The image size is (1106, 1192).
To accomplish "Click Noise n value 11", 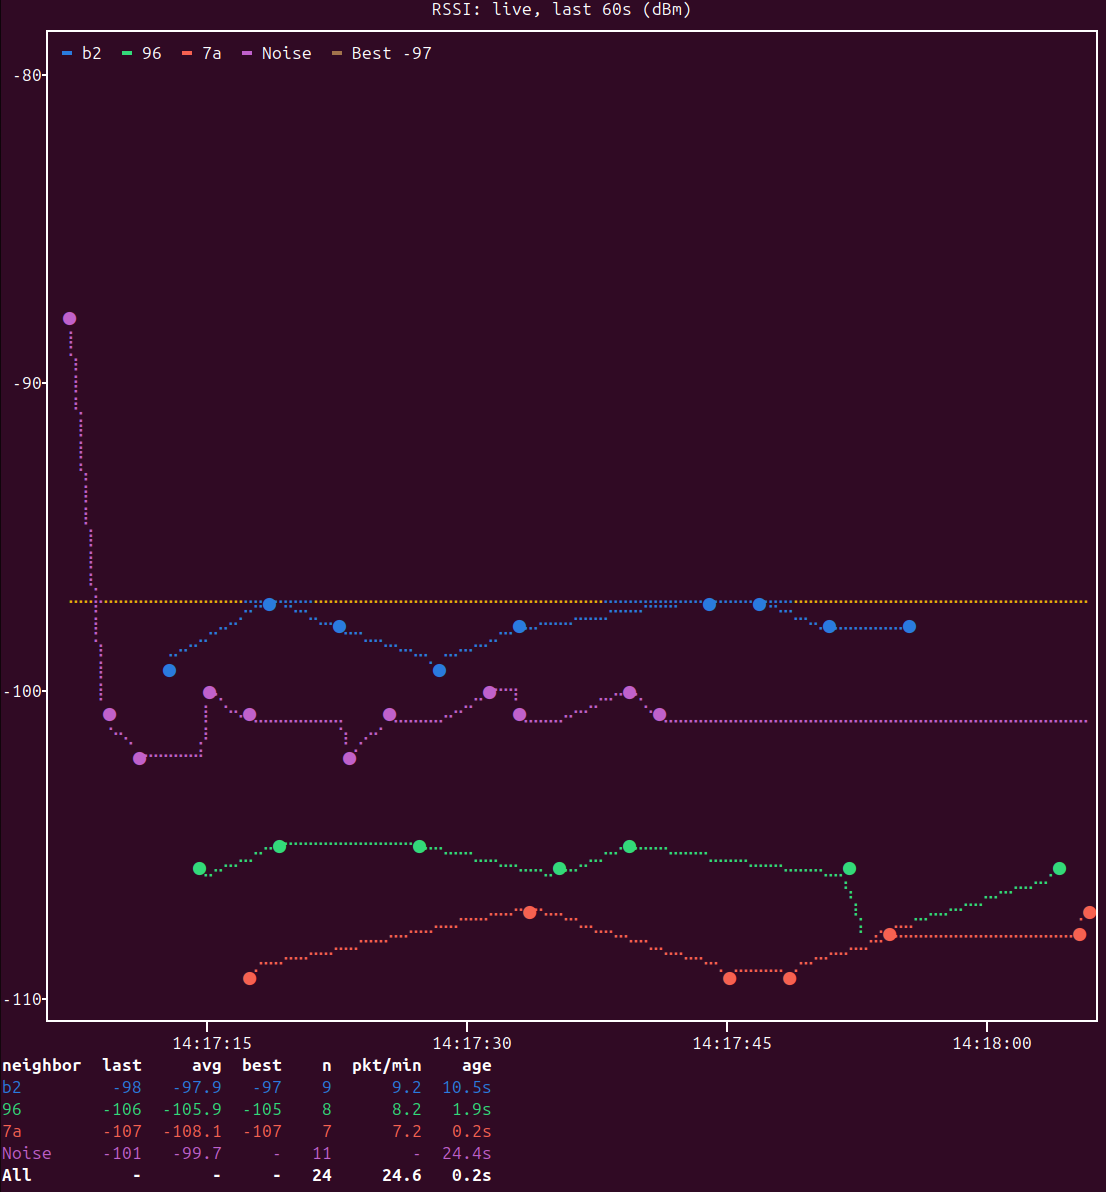I will 322,1153.
